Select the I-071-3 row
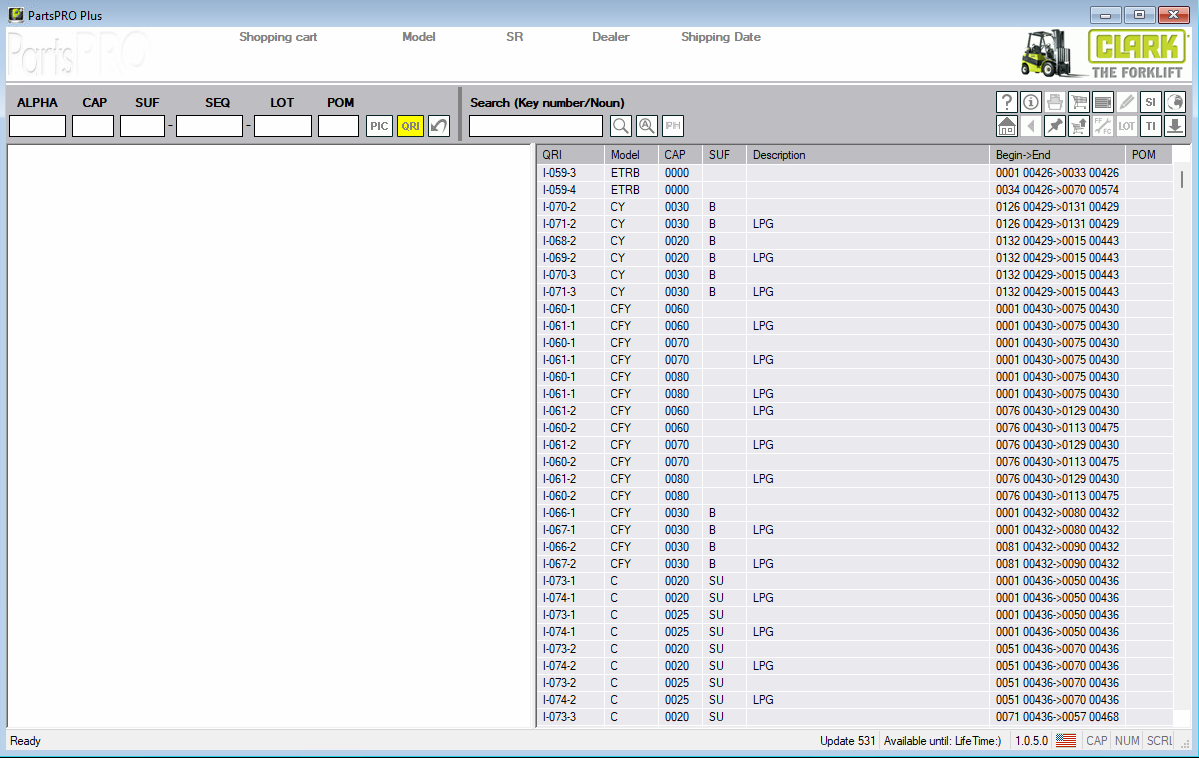Image resolution: width=1199 pixels, height=758 pixels. 854,291
